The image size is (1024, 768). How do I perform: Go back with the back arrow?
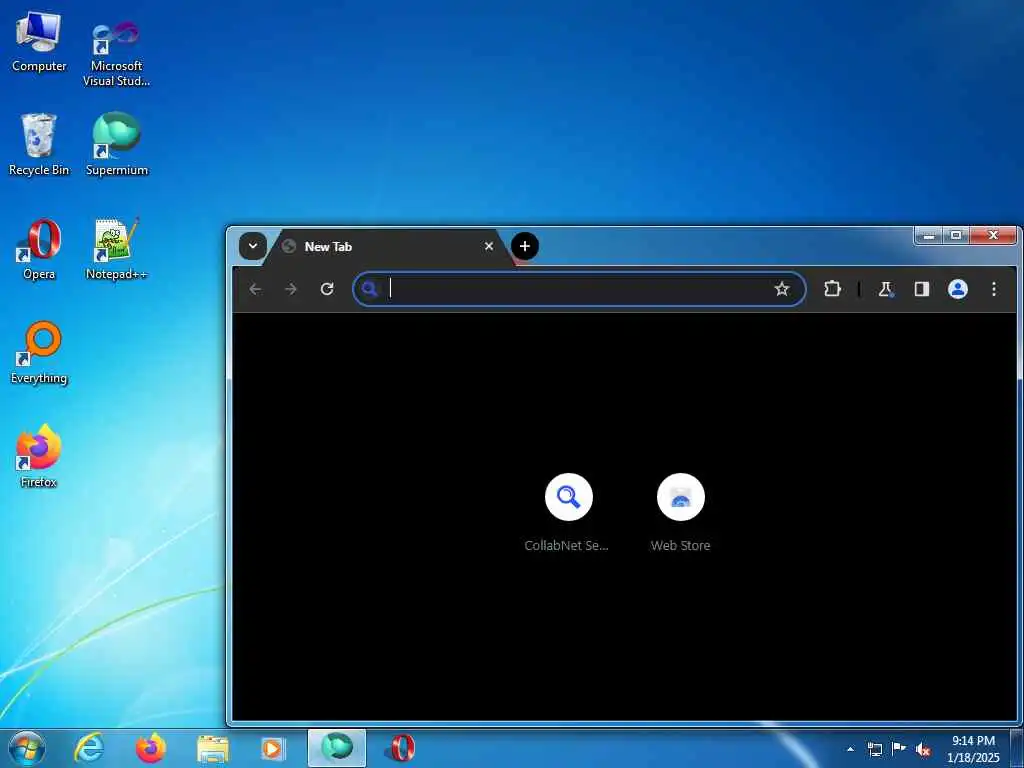(255, 289)
